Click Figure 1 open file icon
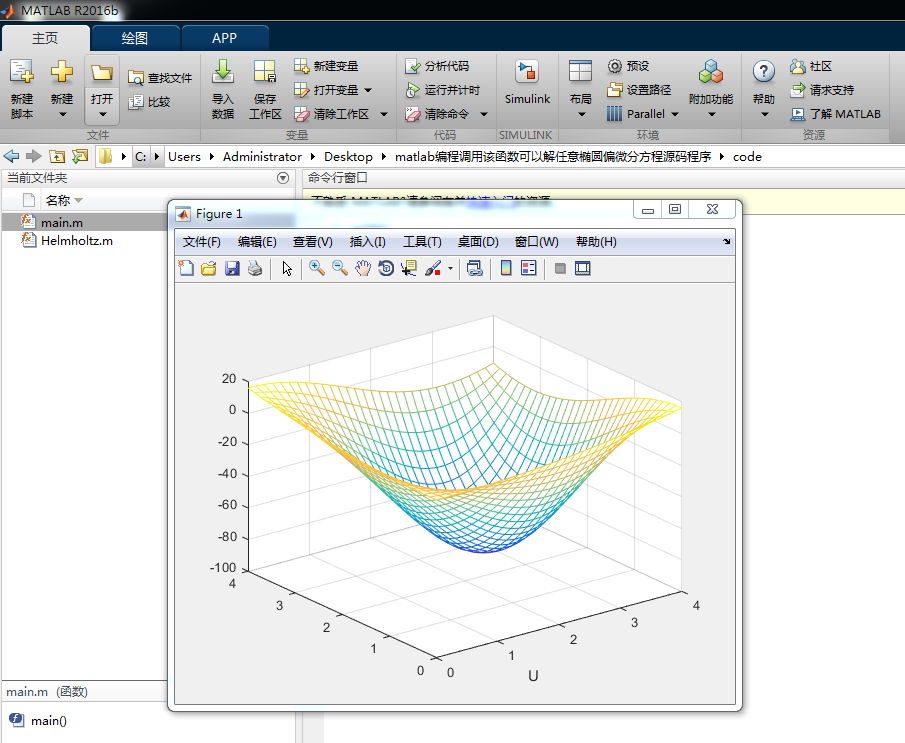Image resolution: width=905 pixels, height=743 pixels. click(x=209, y=268)
